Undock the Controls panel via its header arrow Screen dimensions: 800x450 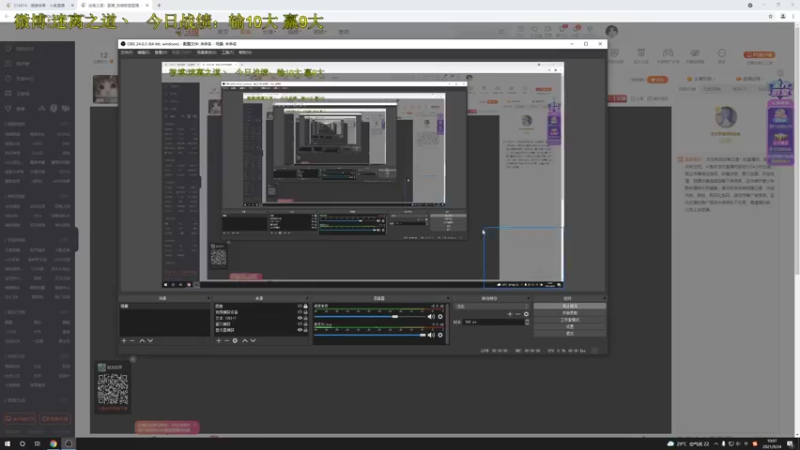tap(604, 298)
